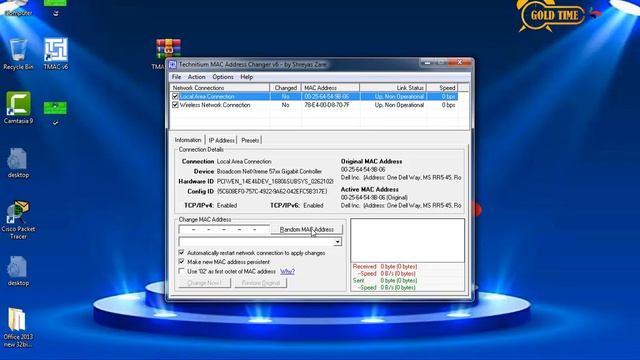
Task: Toggle automatically restart network connection option
Action: pyautogui.click(x=182, y=253)
